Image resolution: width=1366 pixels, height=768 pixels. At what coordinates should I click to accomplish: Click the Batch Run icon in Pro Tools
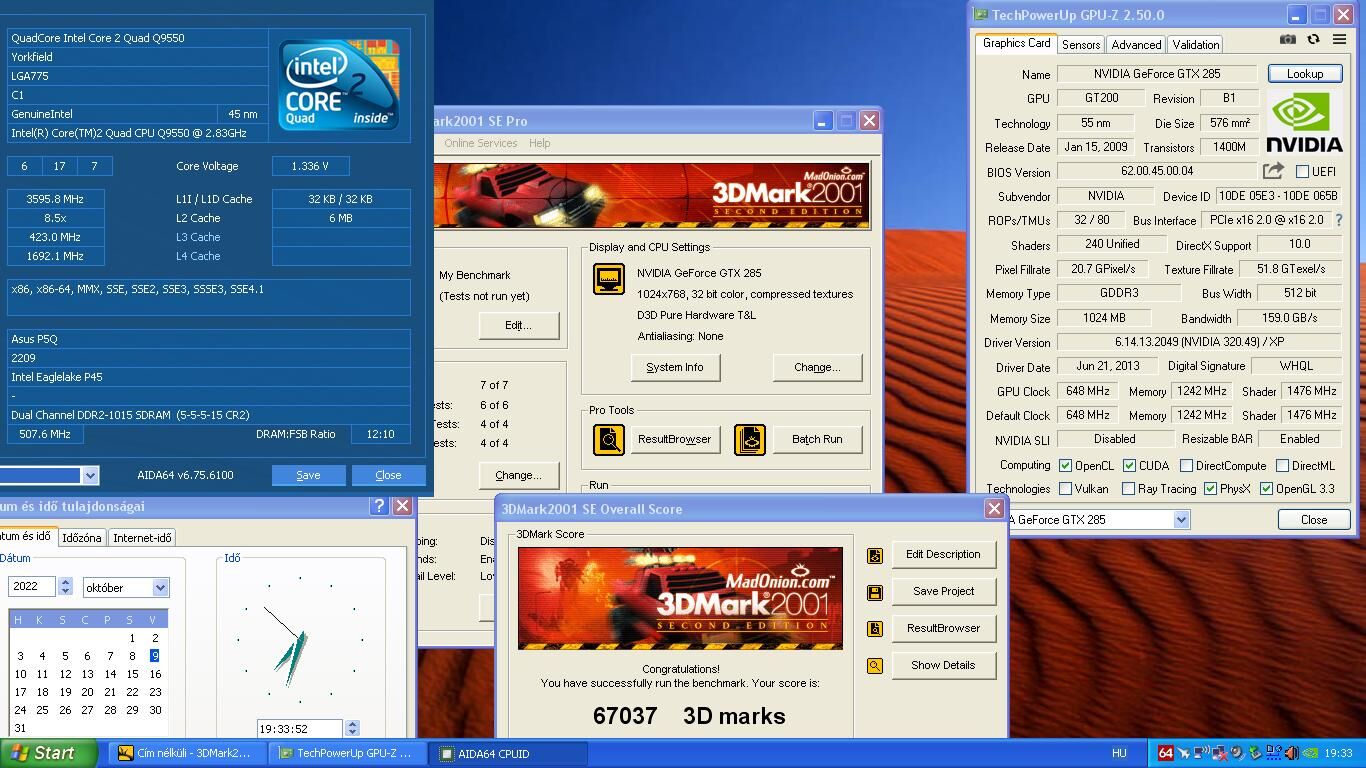[750, 439]
